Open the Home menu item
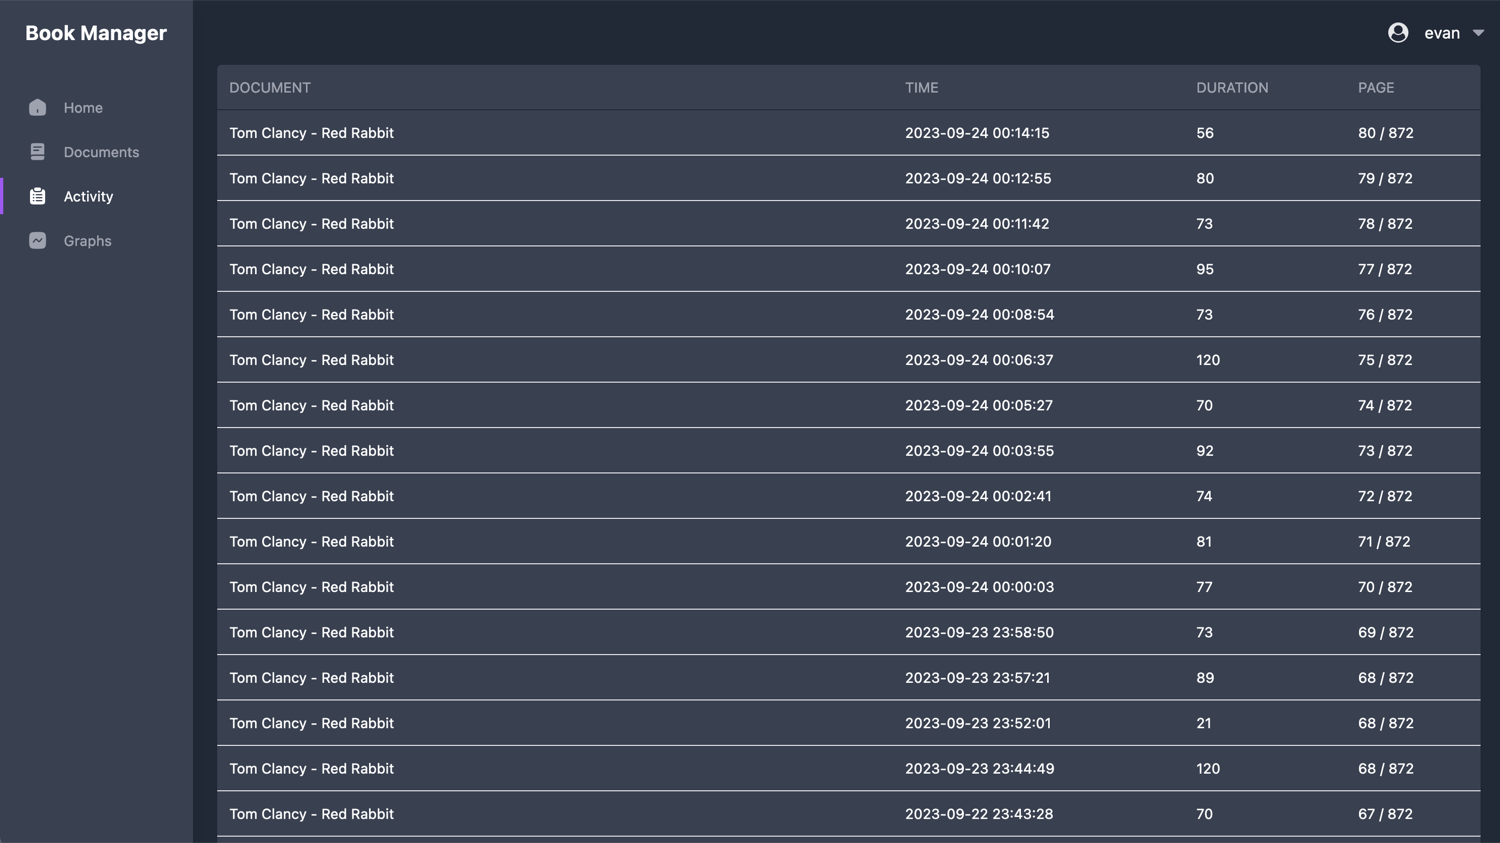This screenshot has height=843, width=1500. click(83, 108)
